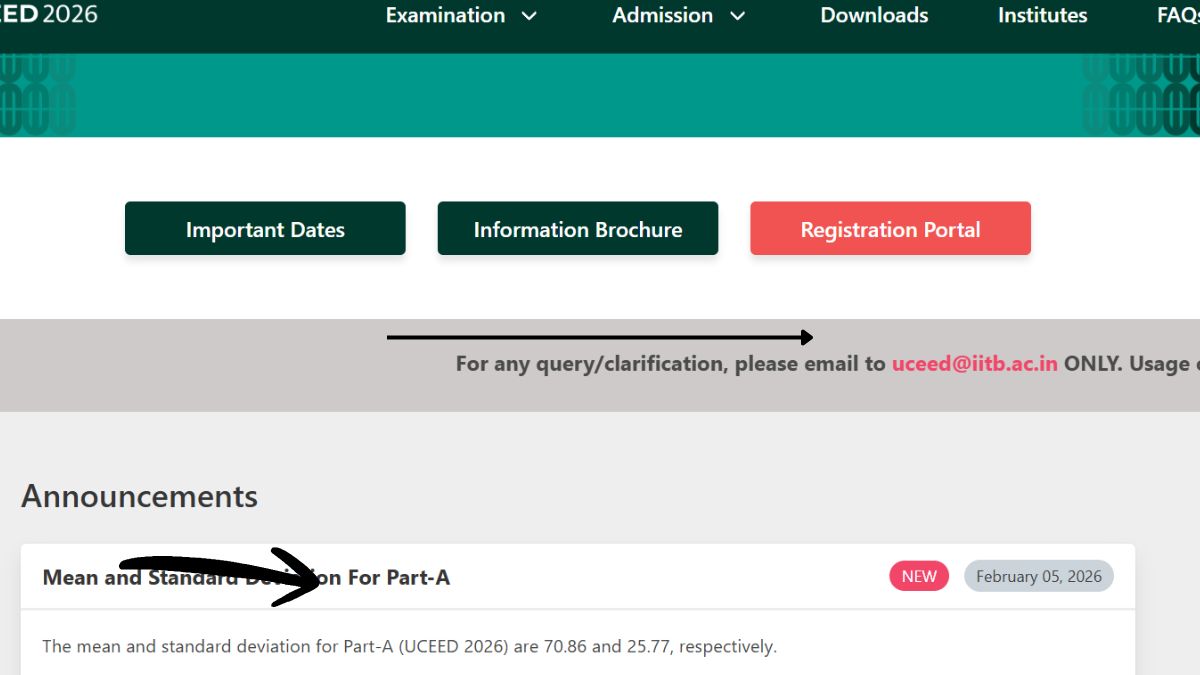Open the Mean and Standard Deviation announcement
Viewport: 1200px width, 675px height.
(246, 578)
